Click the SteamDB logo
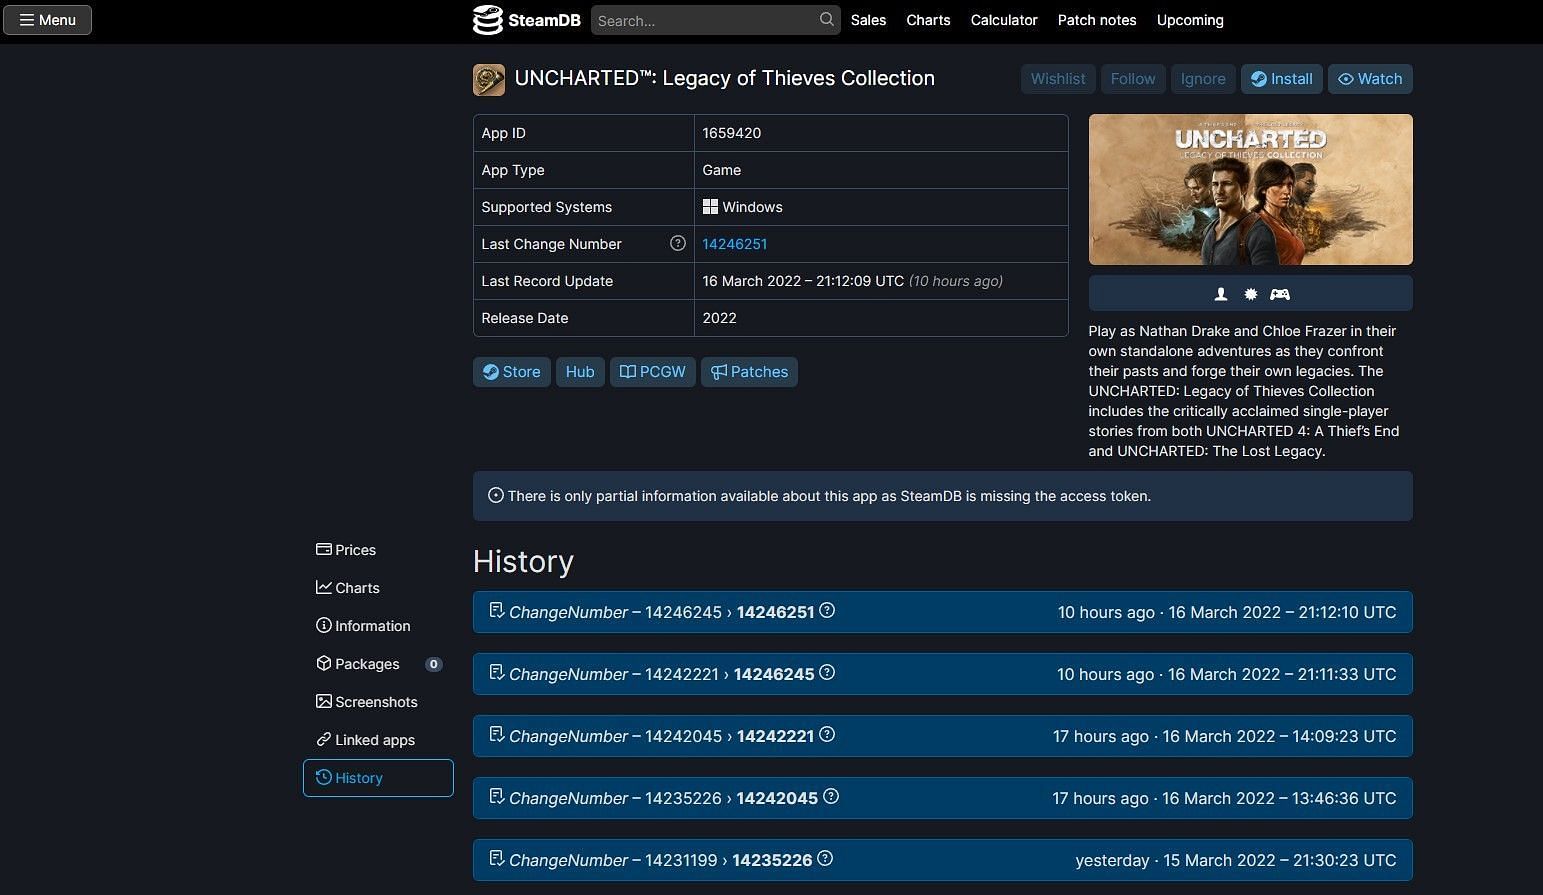The image size is (1543, 895). point(527,20)
